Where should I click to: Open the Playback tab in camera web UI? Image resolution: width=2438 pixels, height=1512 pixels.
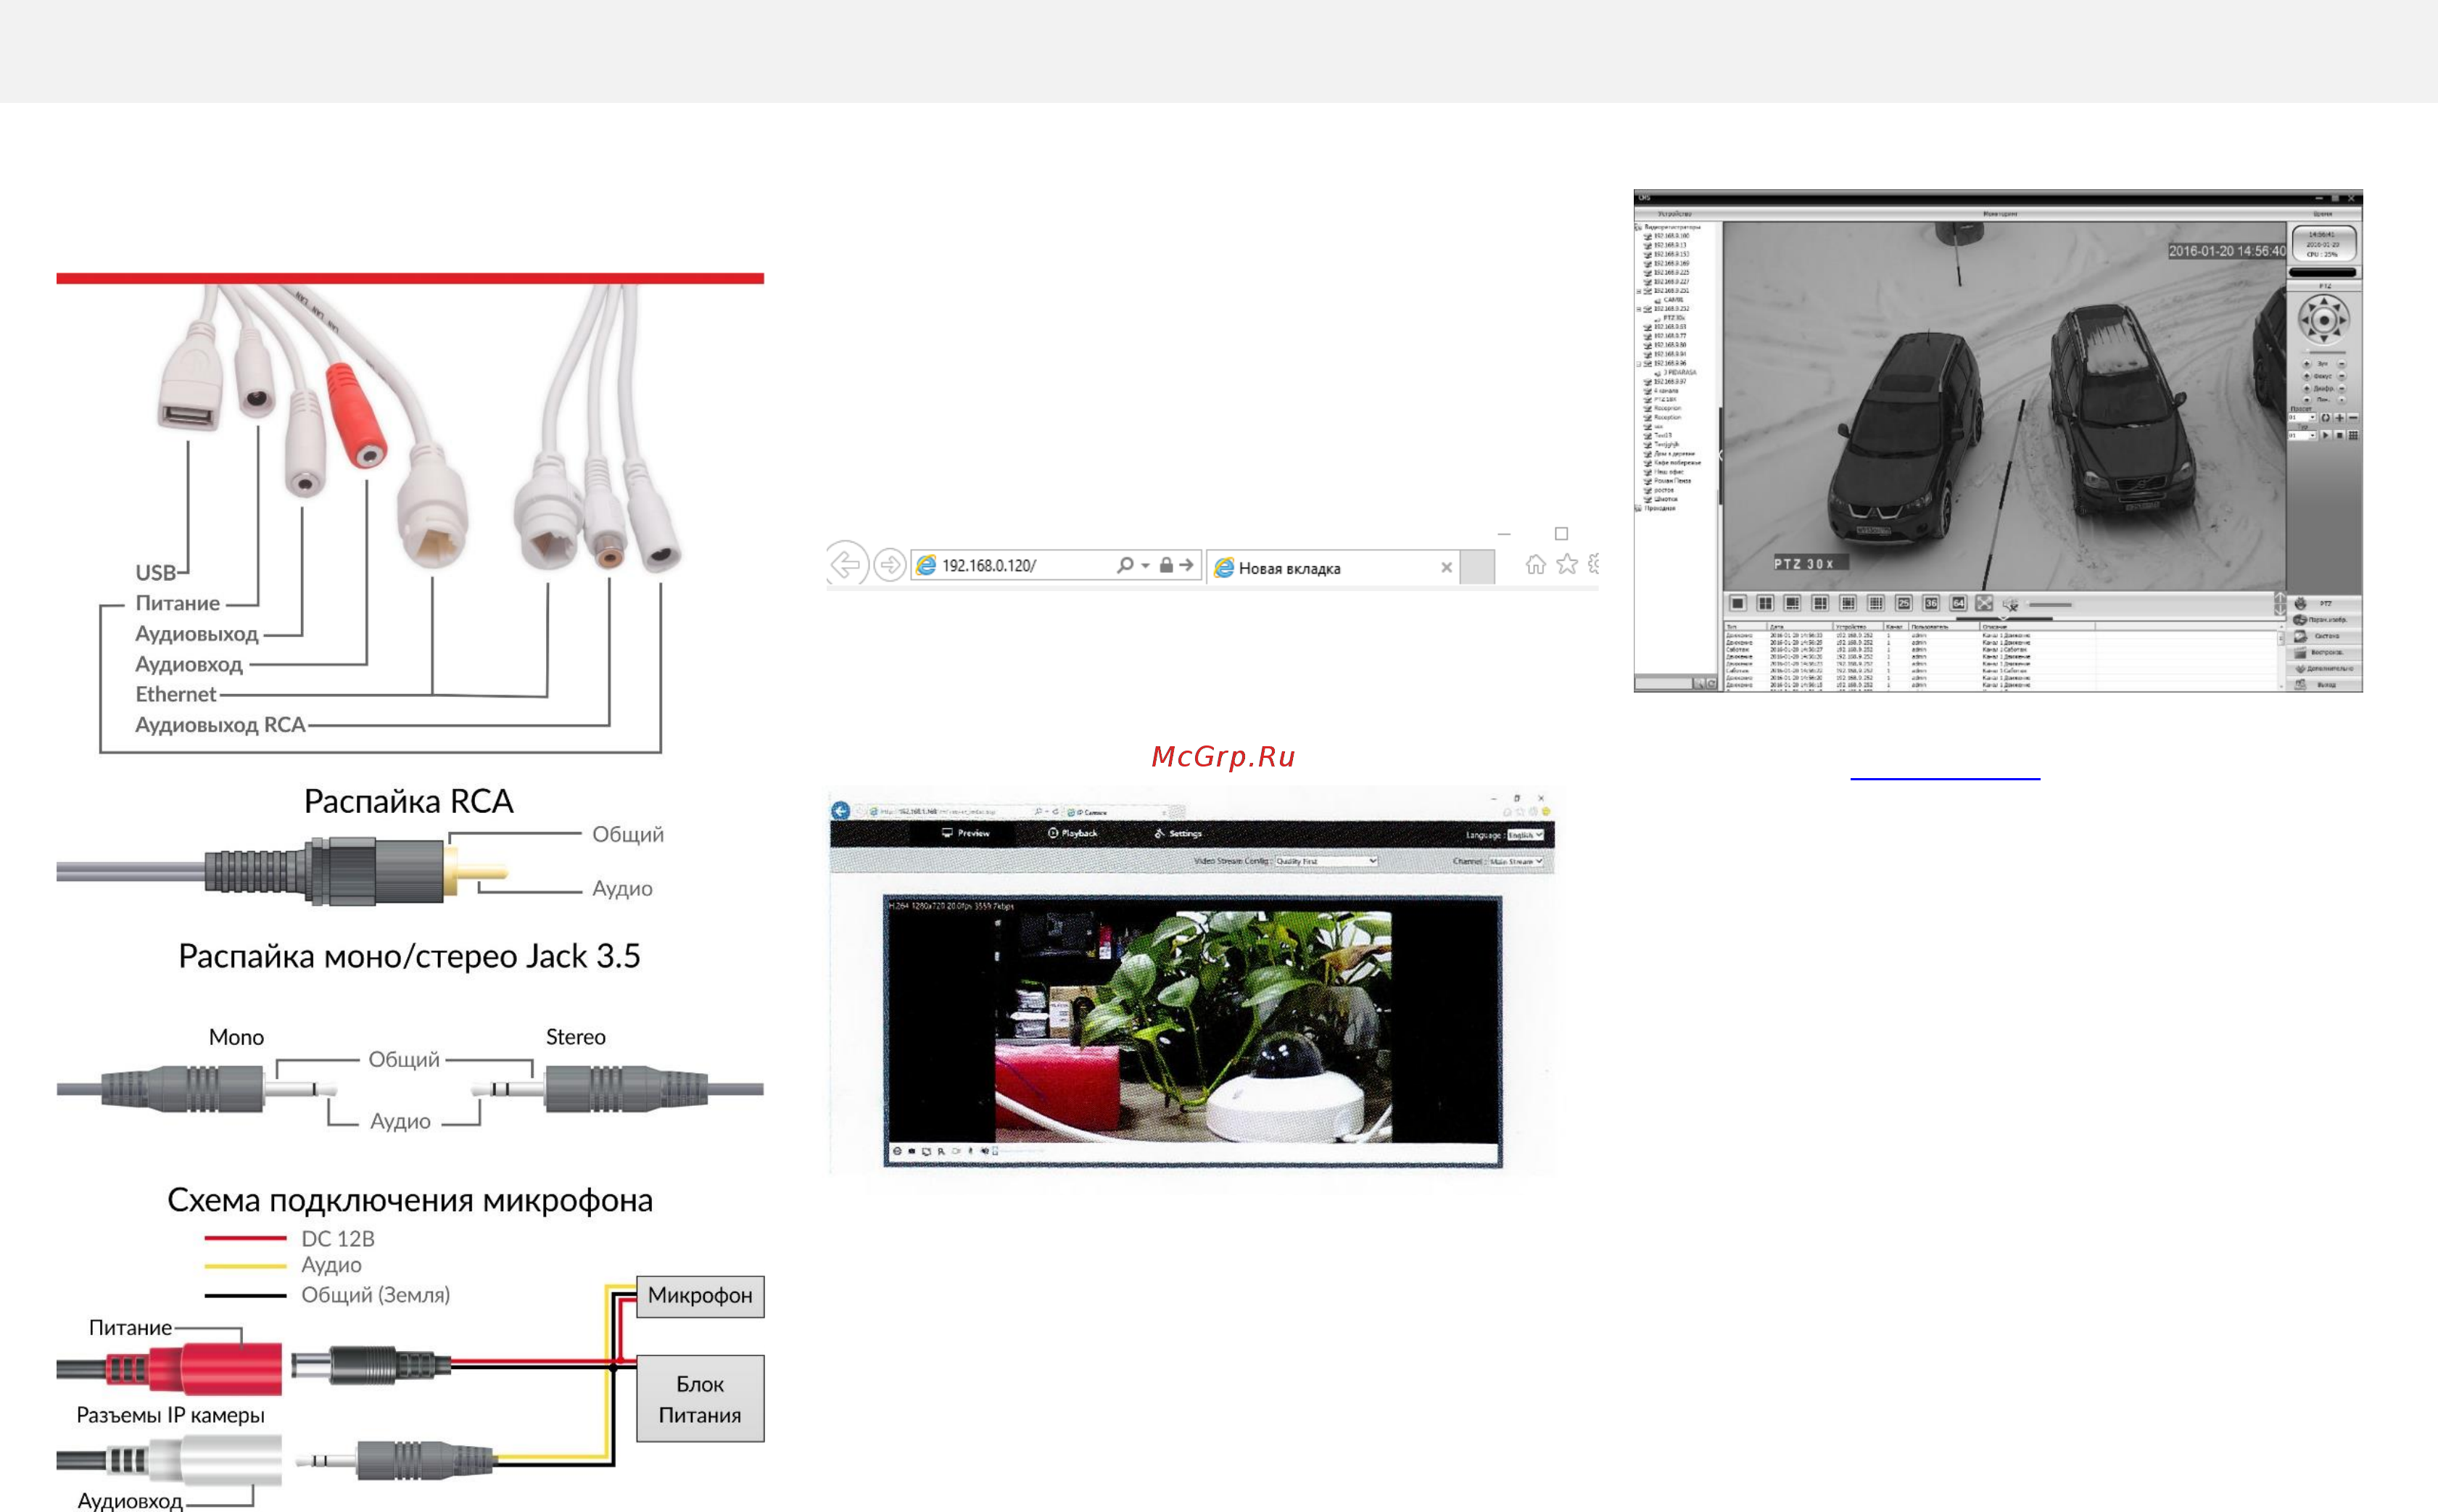pos(1073,833)
